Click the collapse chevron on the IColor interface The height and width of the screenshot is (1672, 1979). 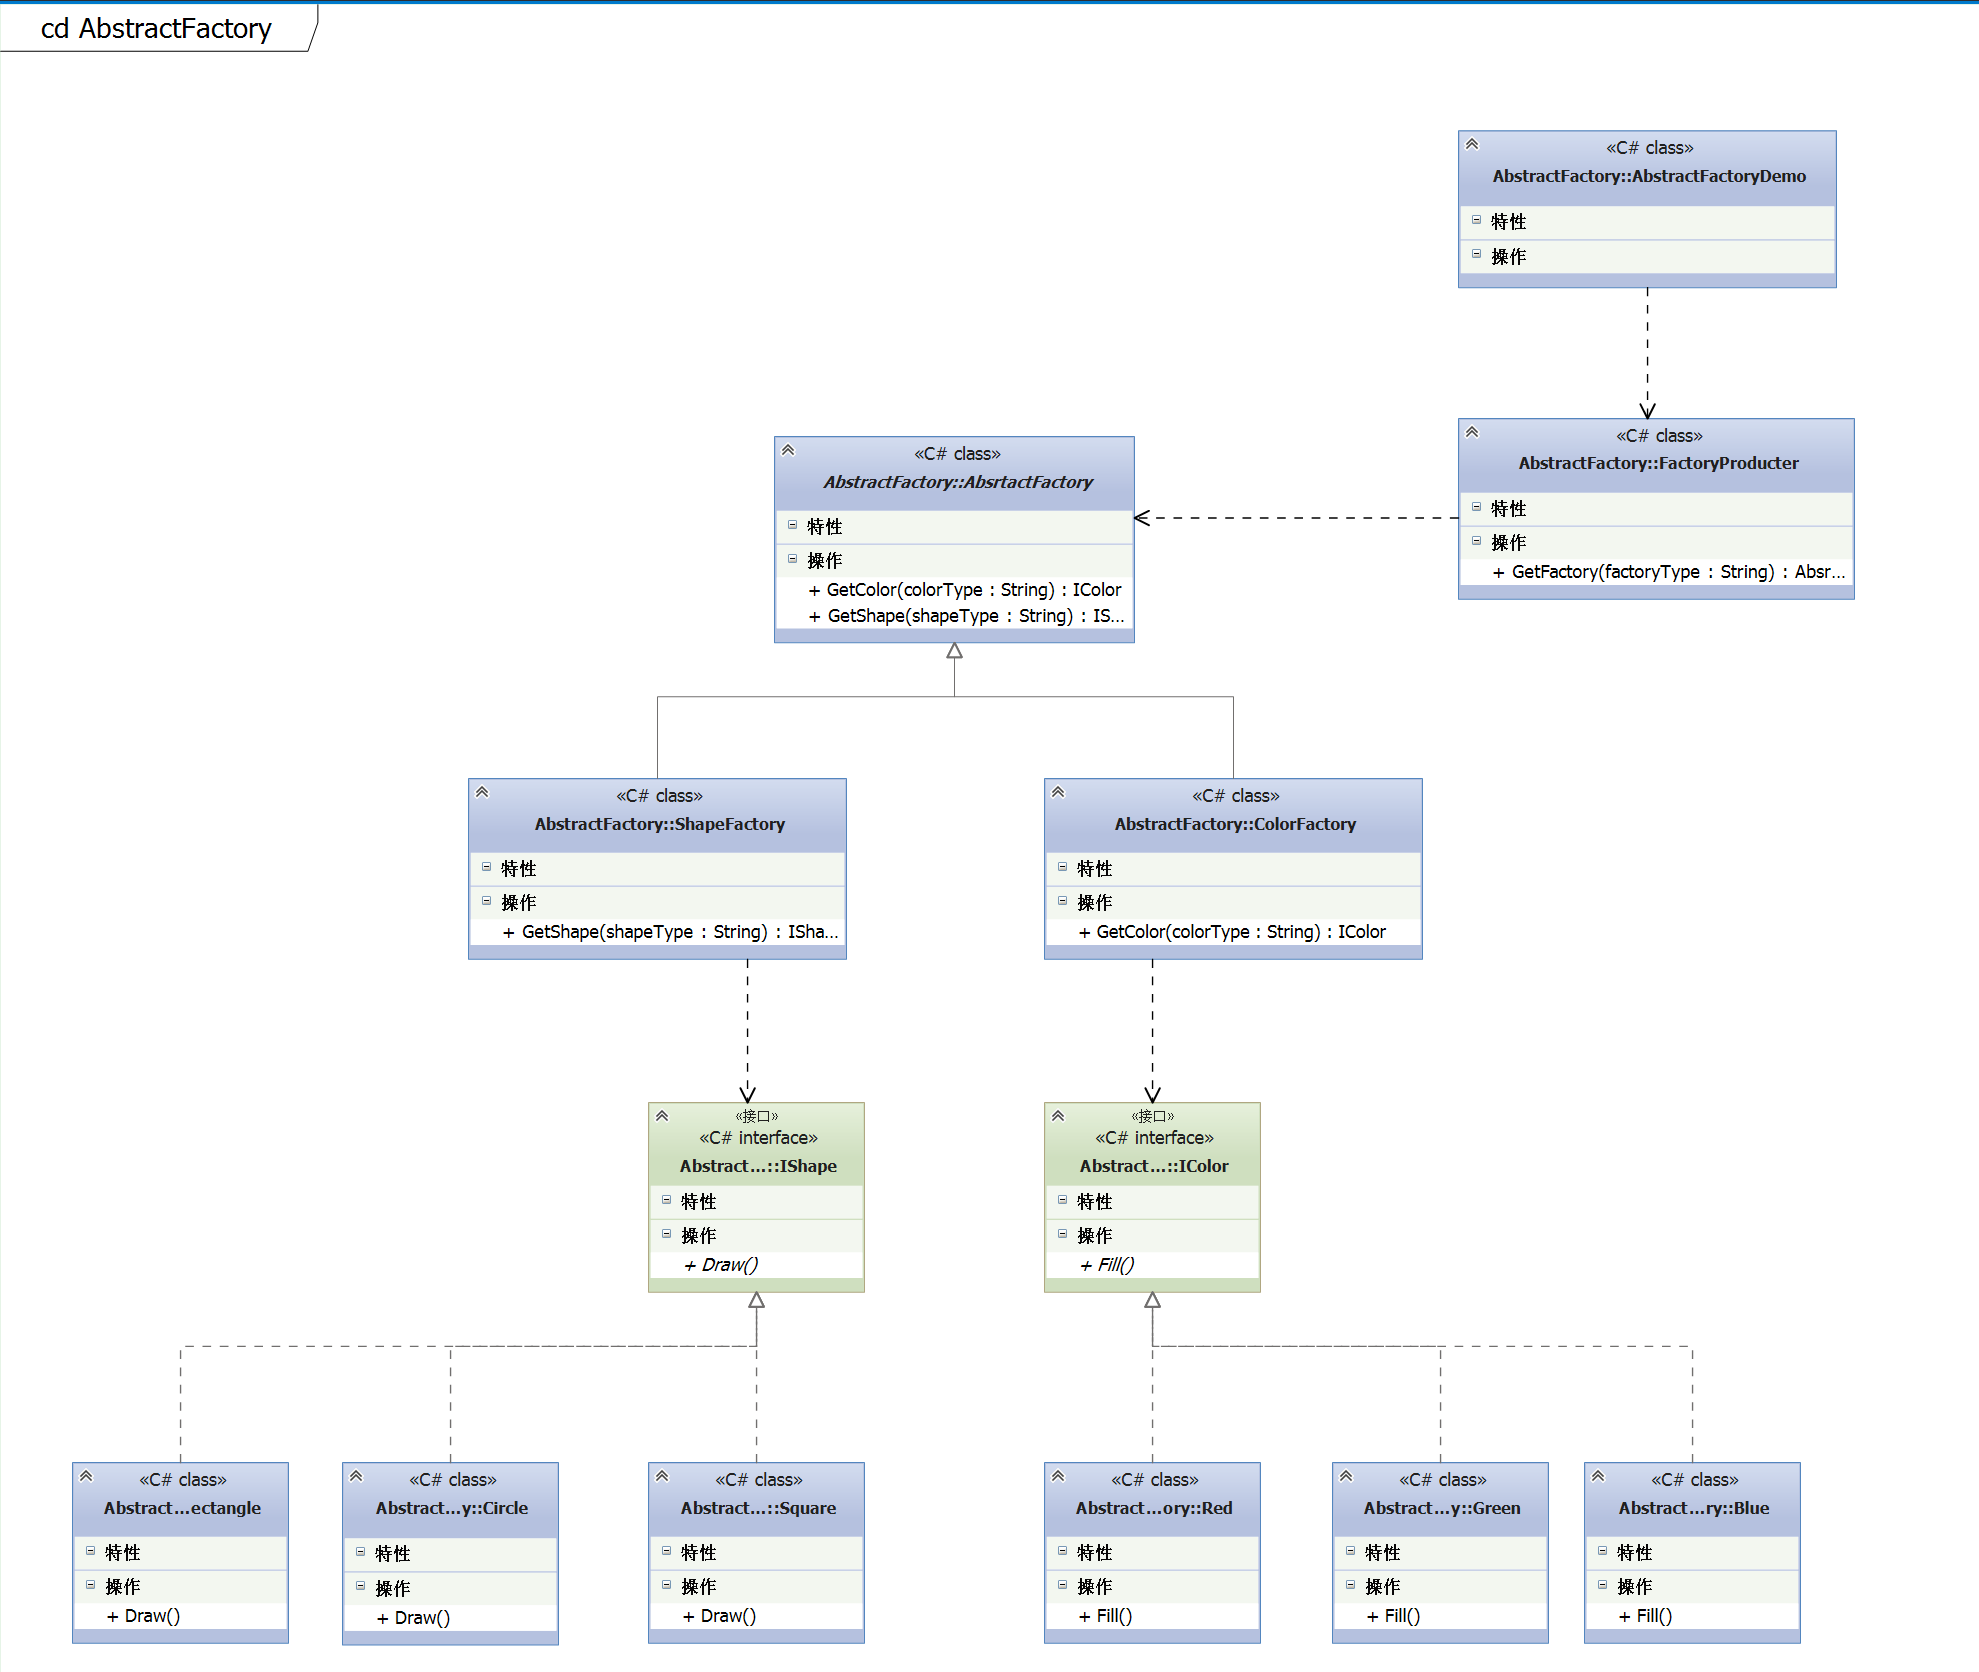(1058, 1116)
